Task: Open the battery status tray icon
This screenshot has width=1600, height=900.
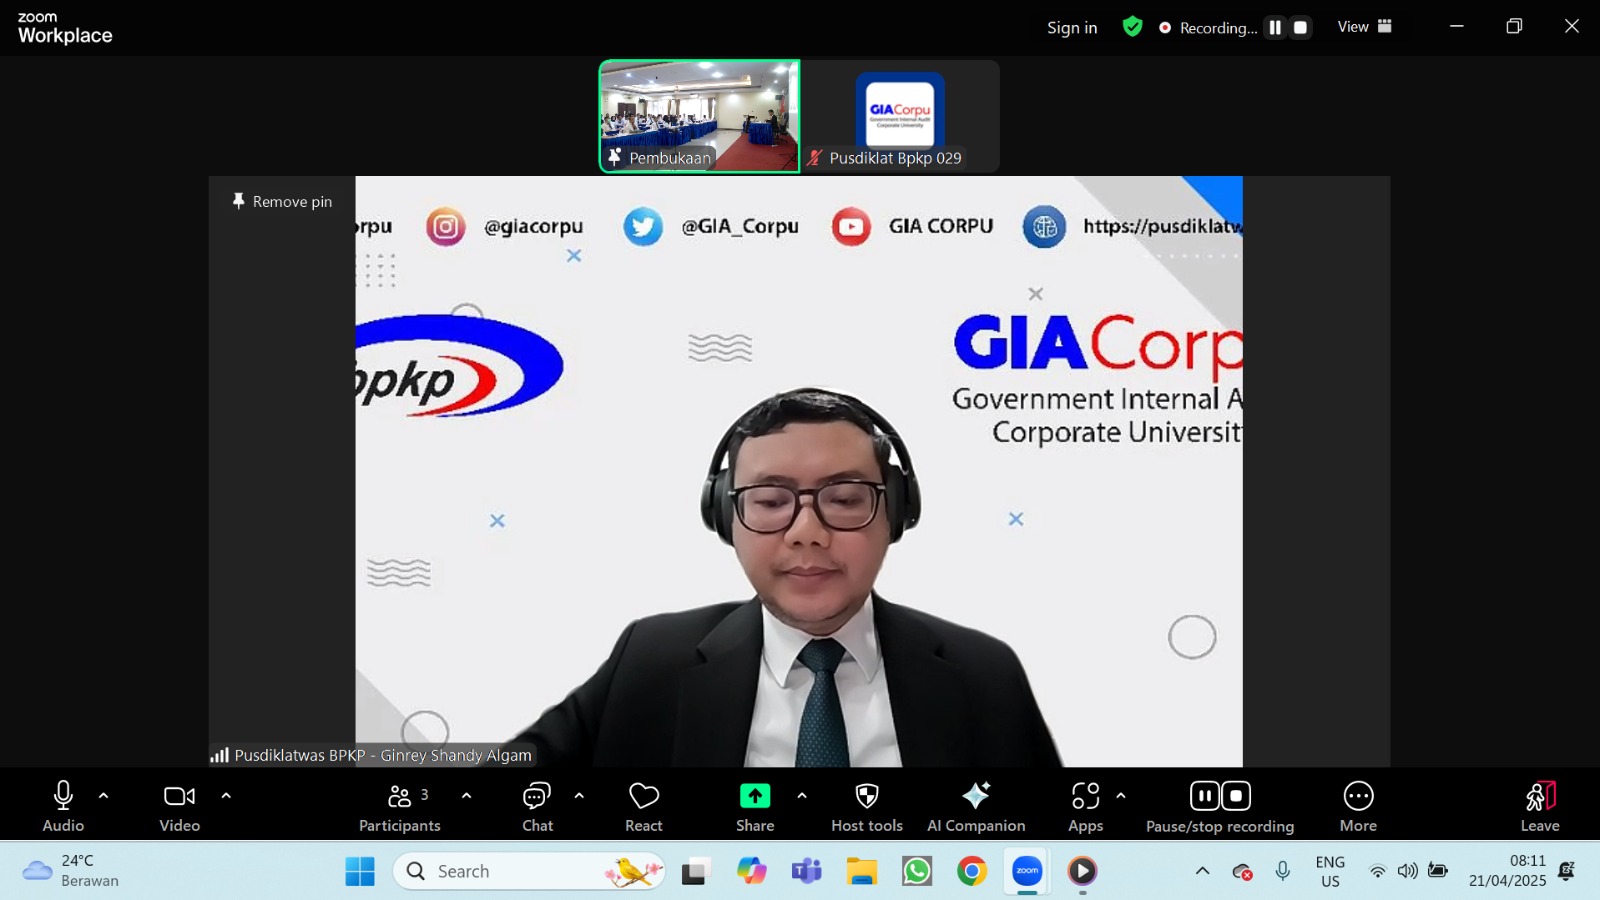Action: click(1438, 871)
